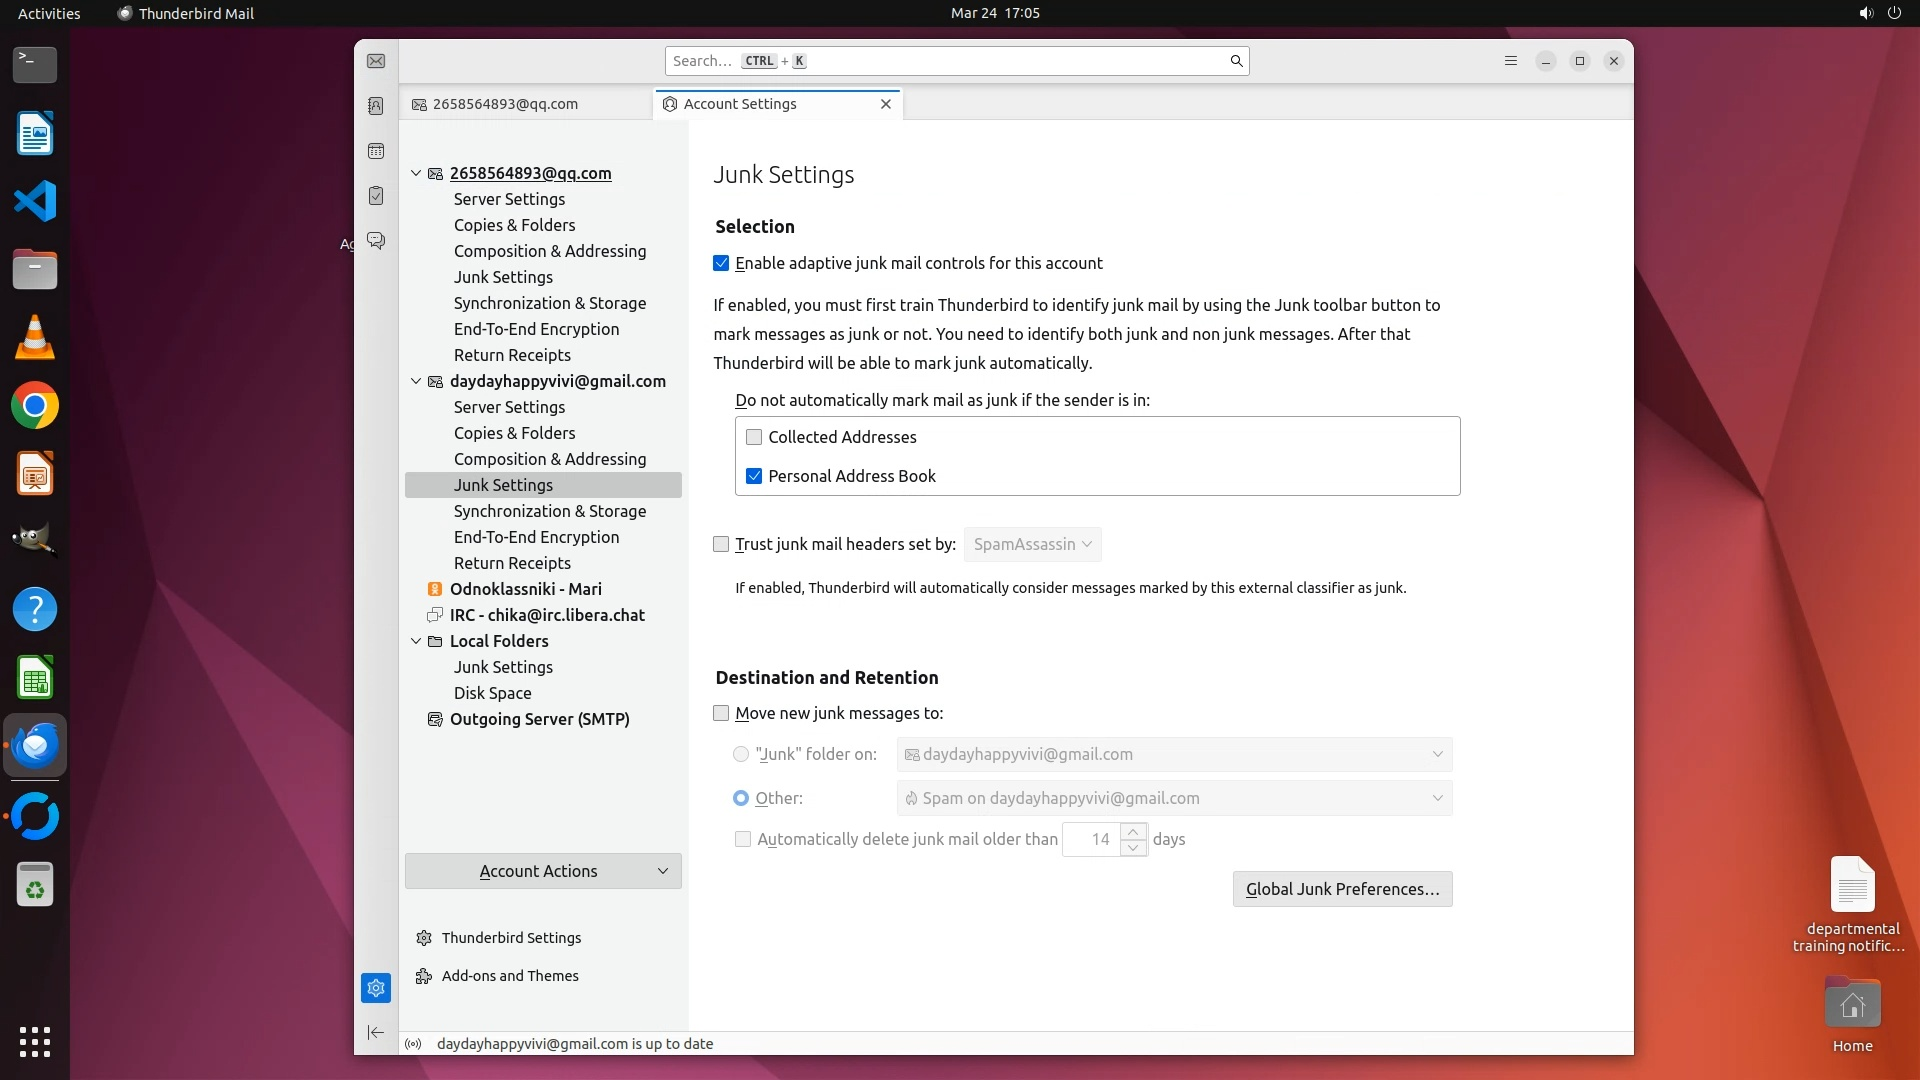1920x1080 pixels.
Task: Enable Move new junk messages to
Action: [x=721, y=713]
